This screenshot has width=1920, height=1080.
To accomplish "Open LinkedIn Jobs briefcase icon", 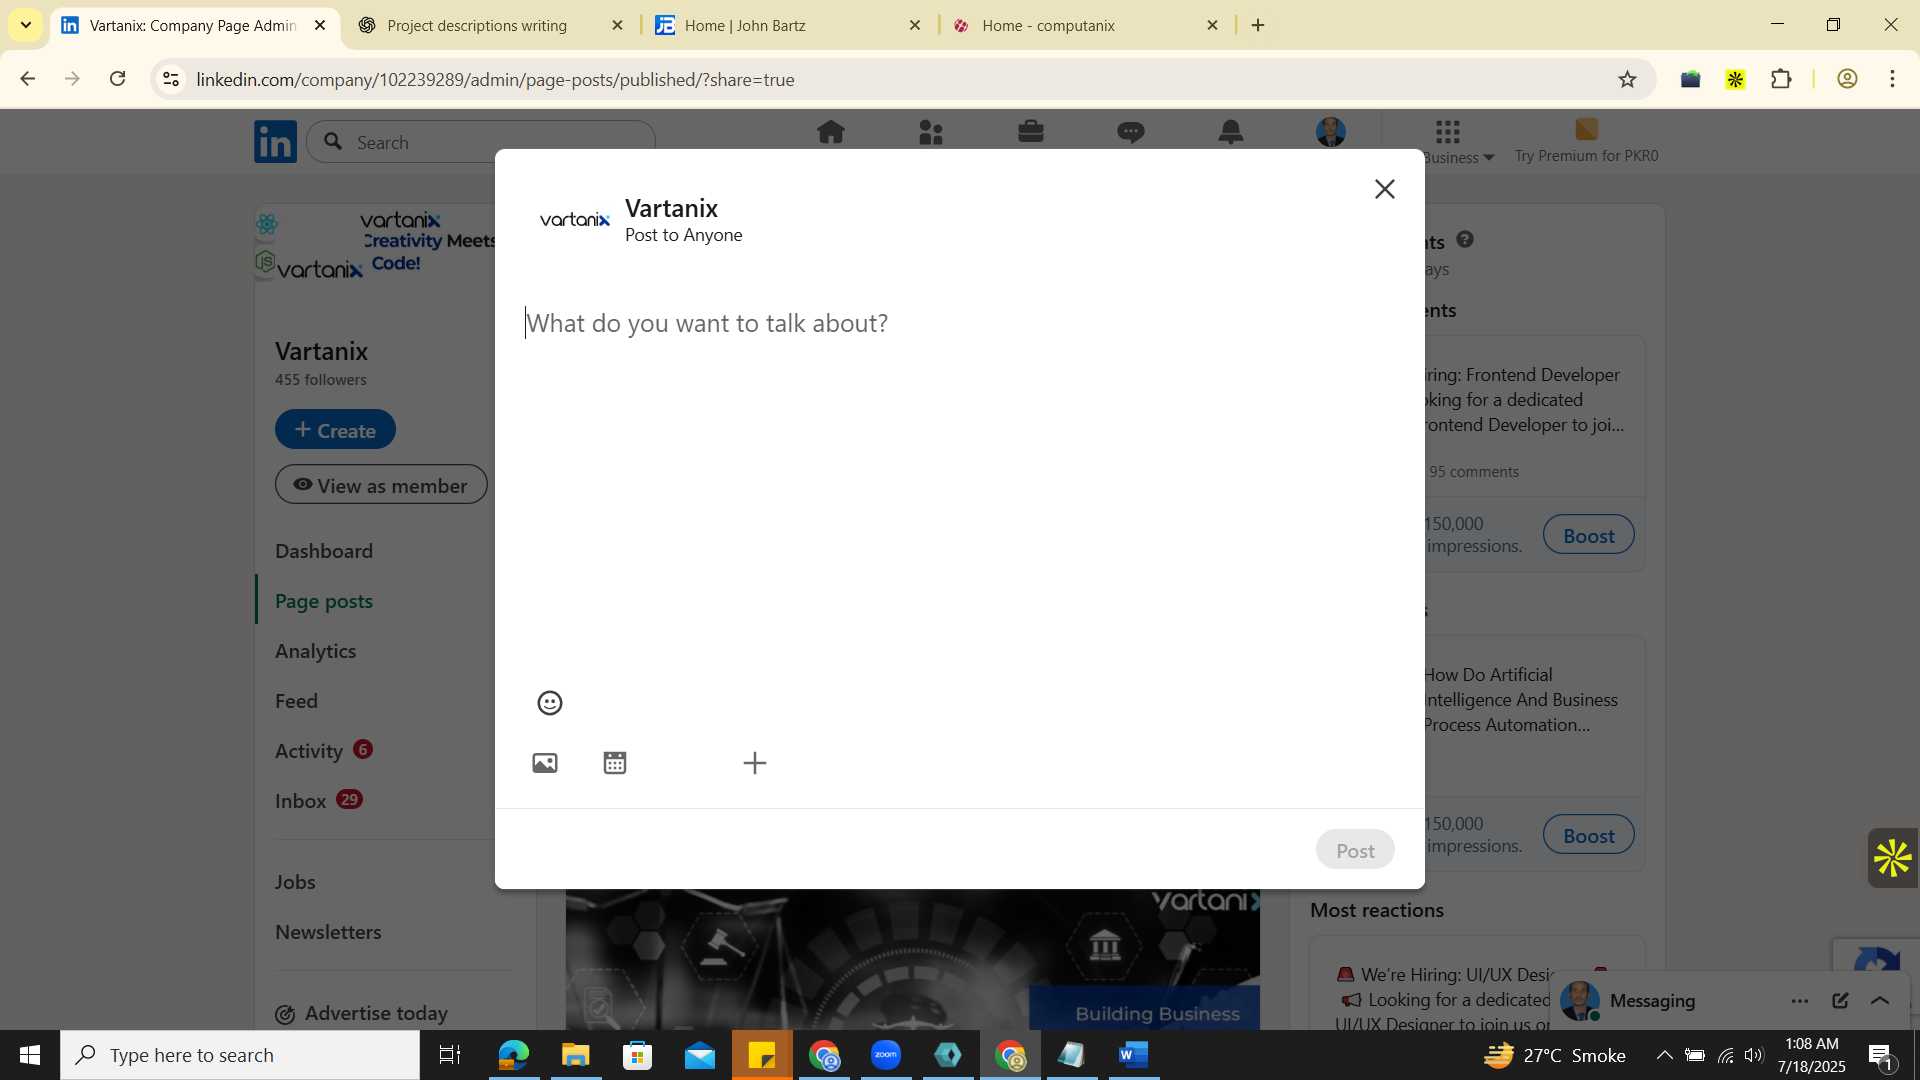I will pos(1031,132).
